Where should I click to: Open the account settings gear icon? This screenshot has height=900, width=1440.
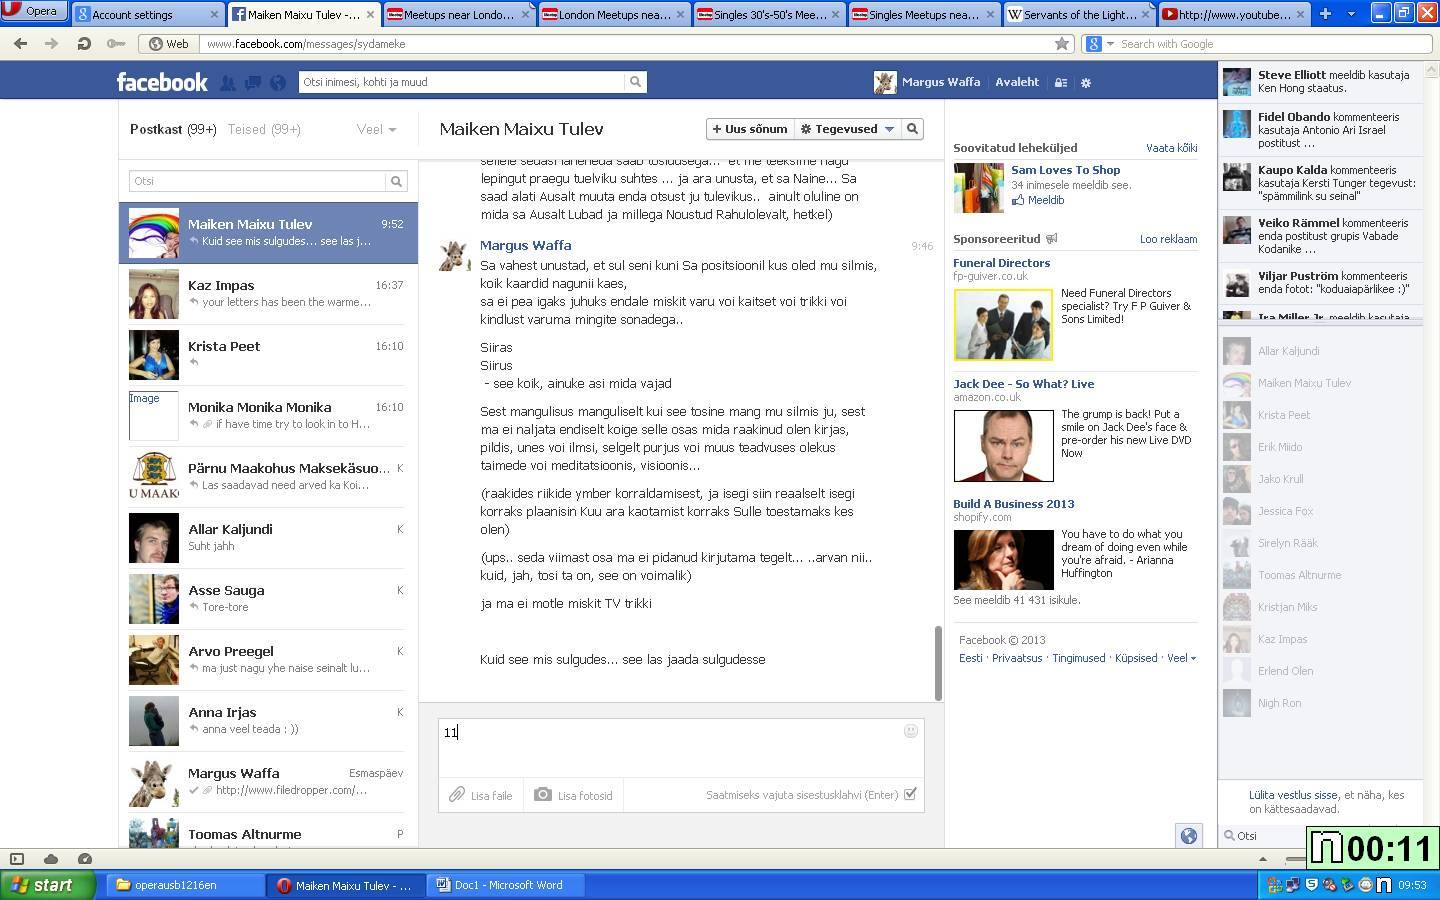(1086, 83)
